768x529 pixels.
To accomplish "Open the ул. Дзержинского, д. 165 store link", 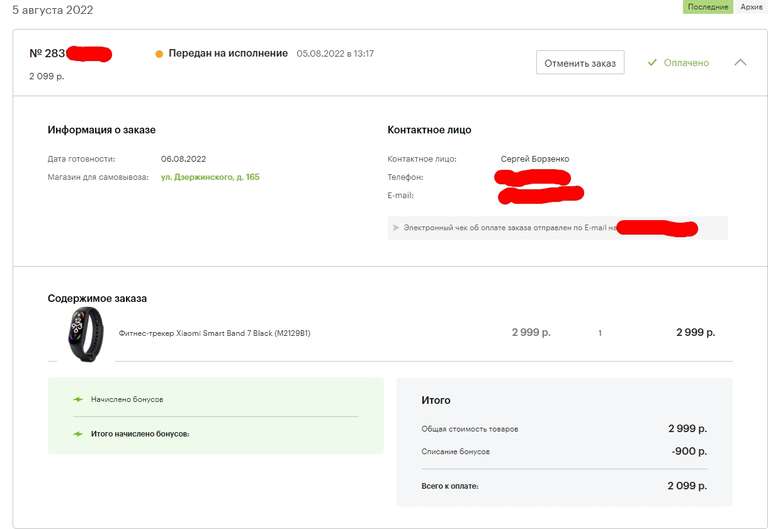I will click(x=210, y=177).
